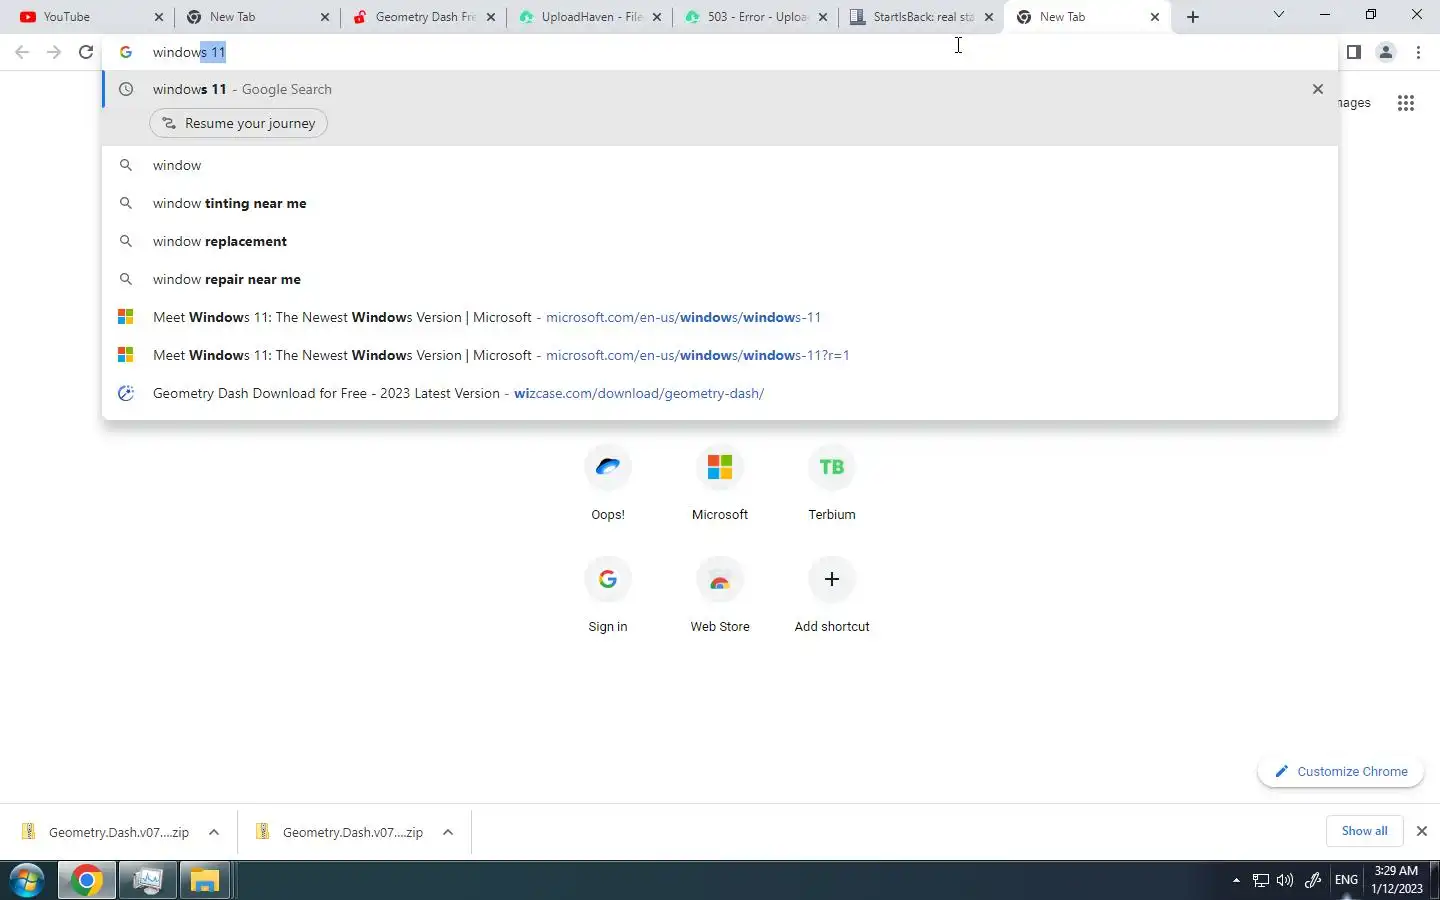Remove the 'windows 11' history suggestion
Screen dimensions: 1440x900
[x=1317, y=89]
